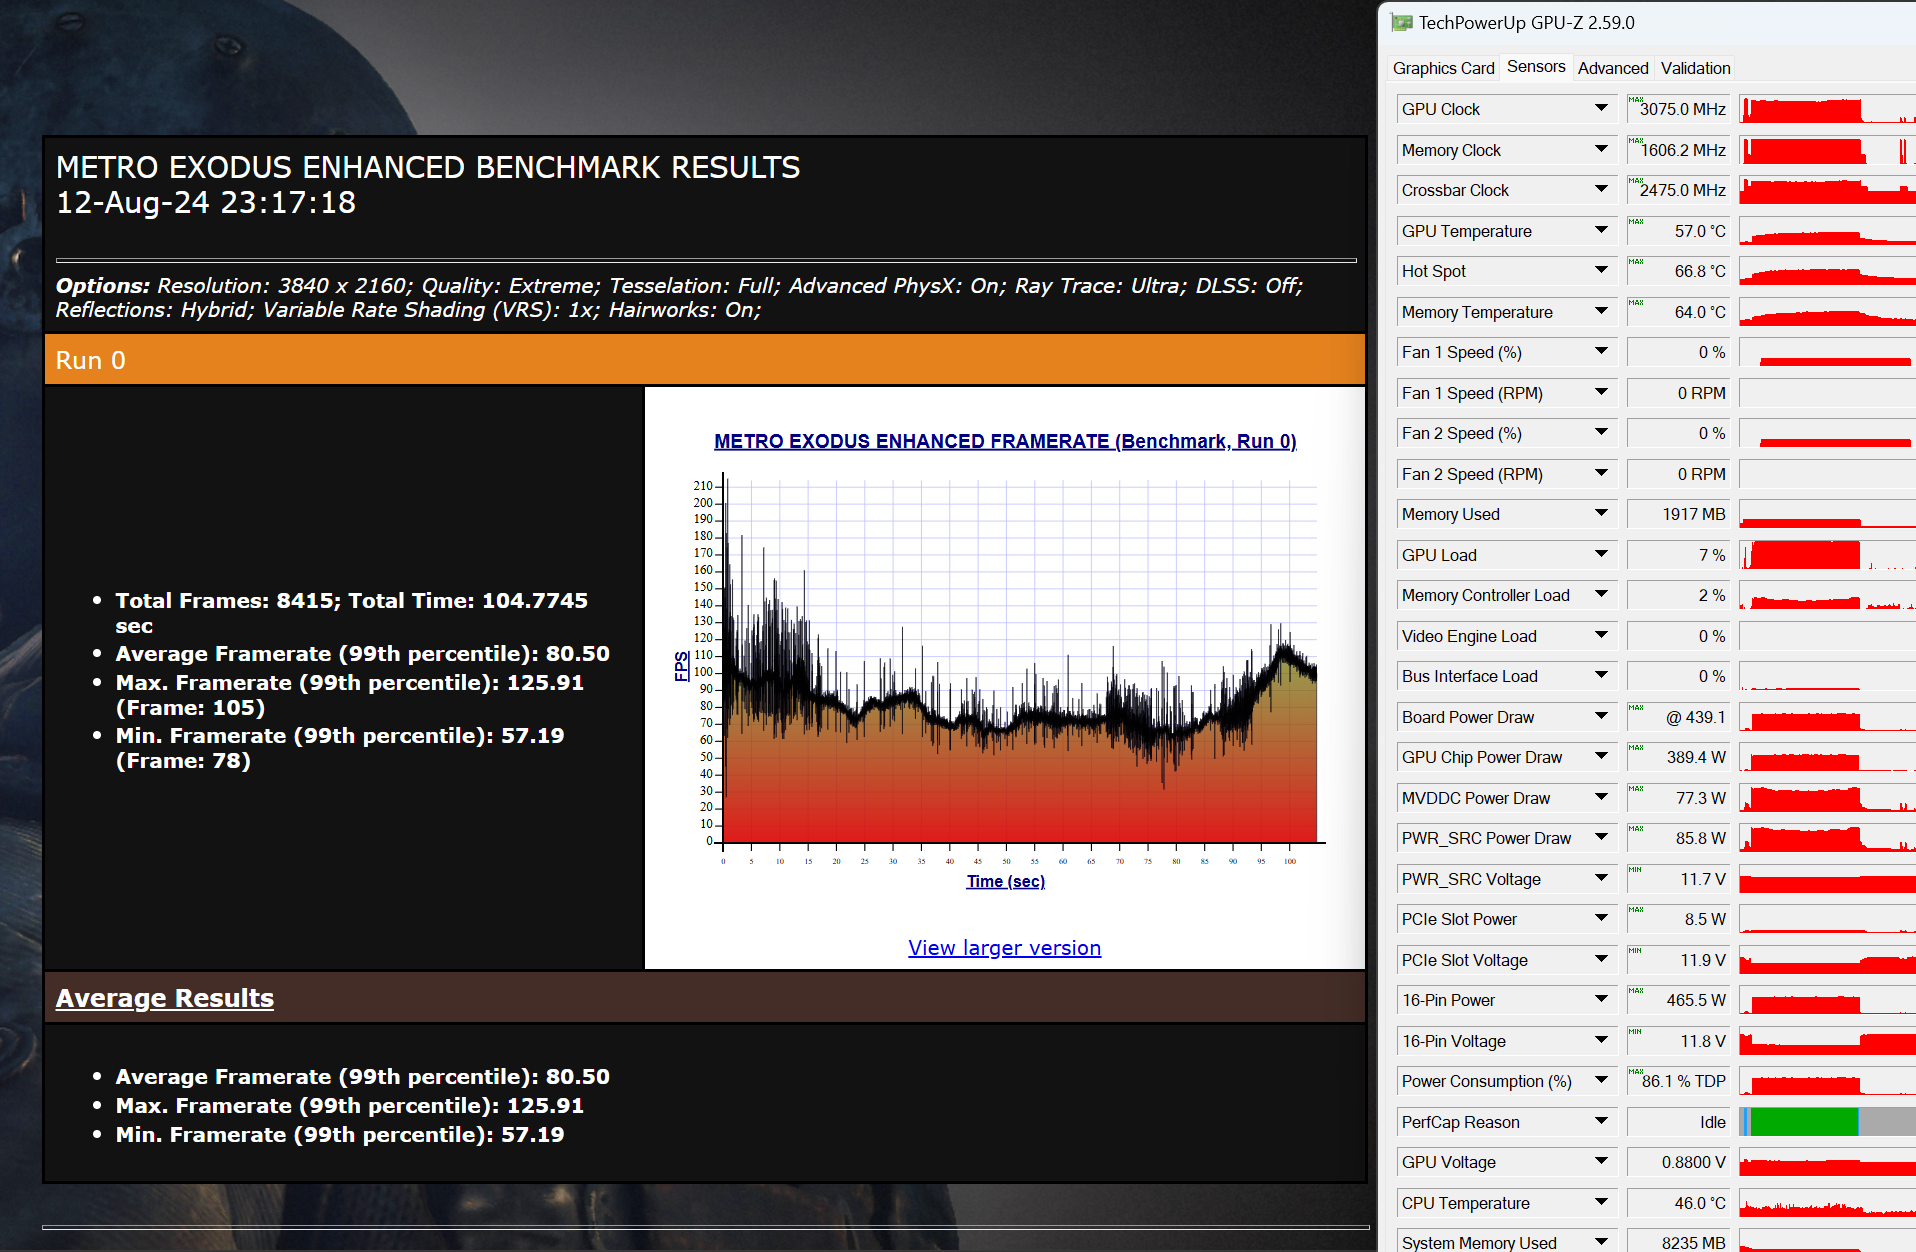Expand the 16-Pin Power dropdown
Viewport: 1916px width, 1252px height.
1601,1000
